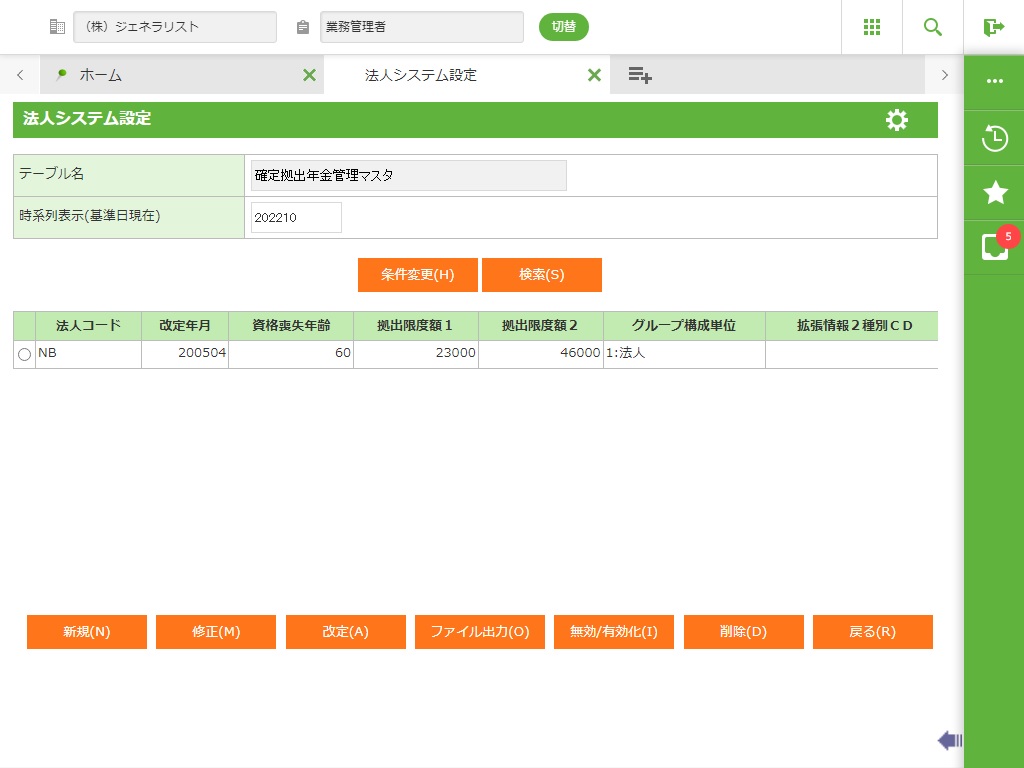This screenshot has height=768, width=1024.
Task: Switch to the ホーム tab
Action: pyautogui.click(x=100, y=75)
